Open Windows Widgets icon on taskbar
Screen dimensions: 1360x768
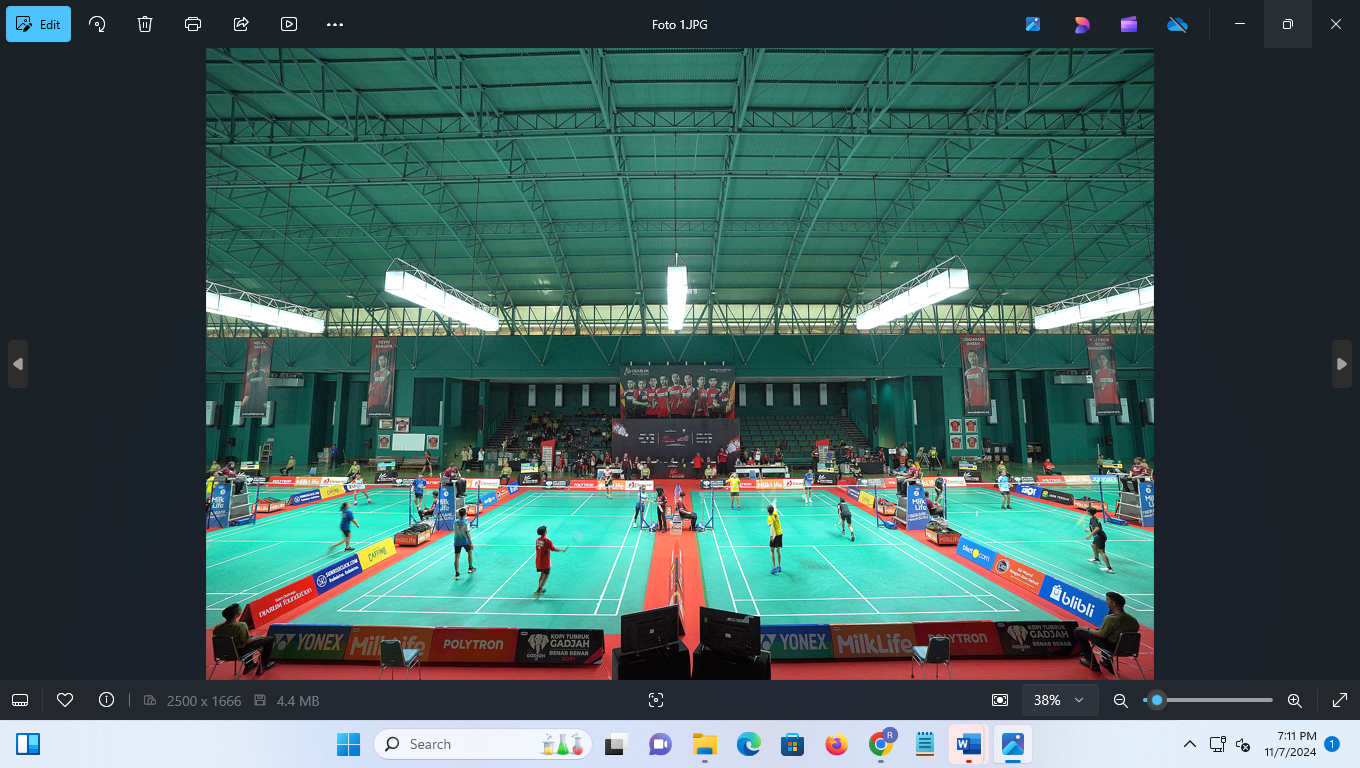click(28, 744)
